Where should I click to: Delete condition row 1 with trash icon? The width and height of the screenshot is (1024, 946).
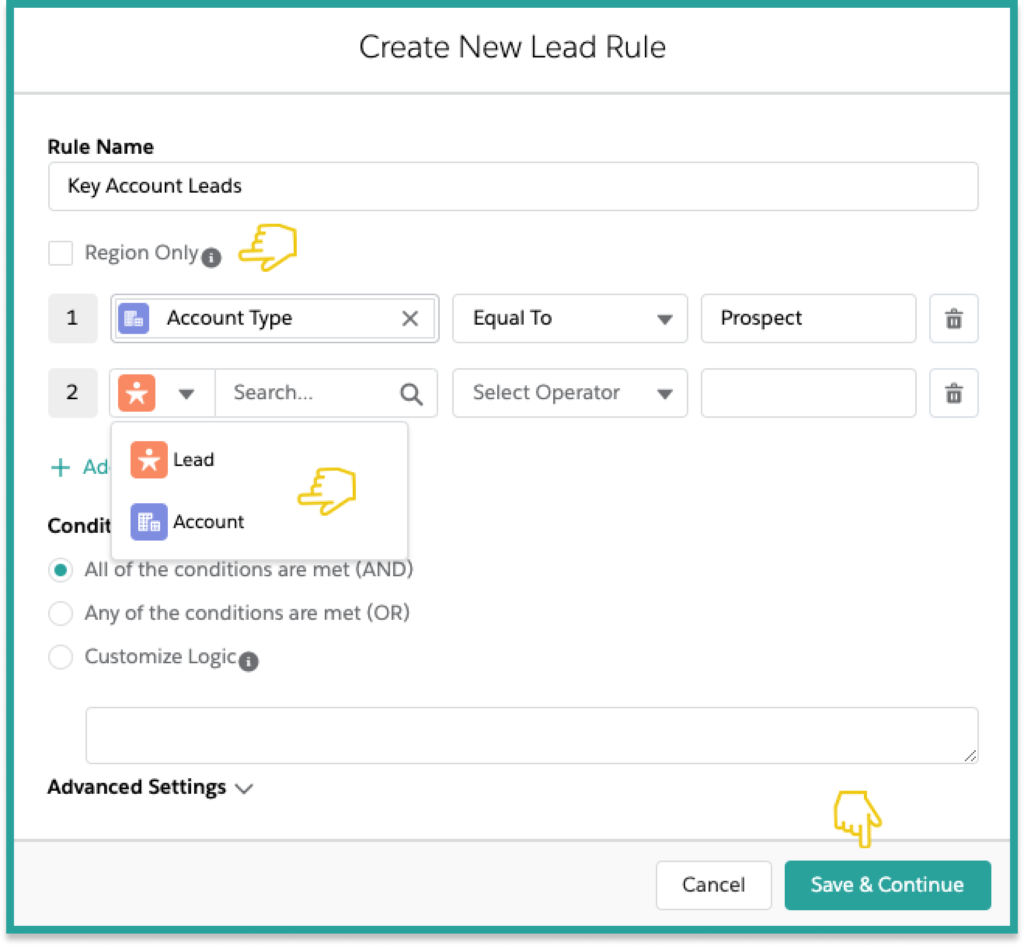tap(953, 319)
